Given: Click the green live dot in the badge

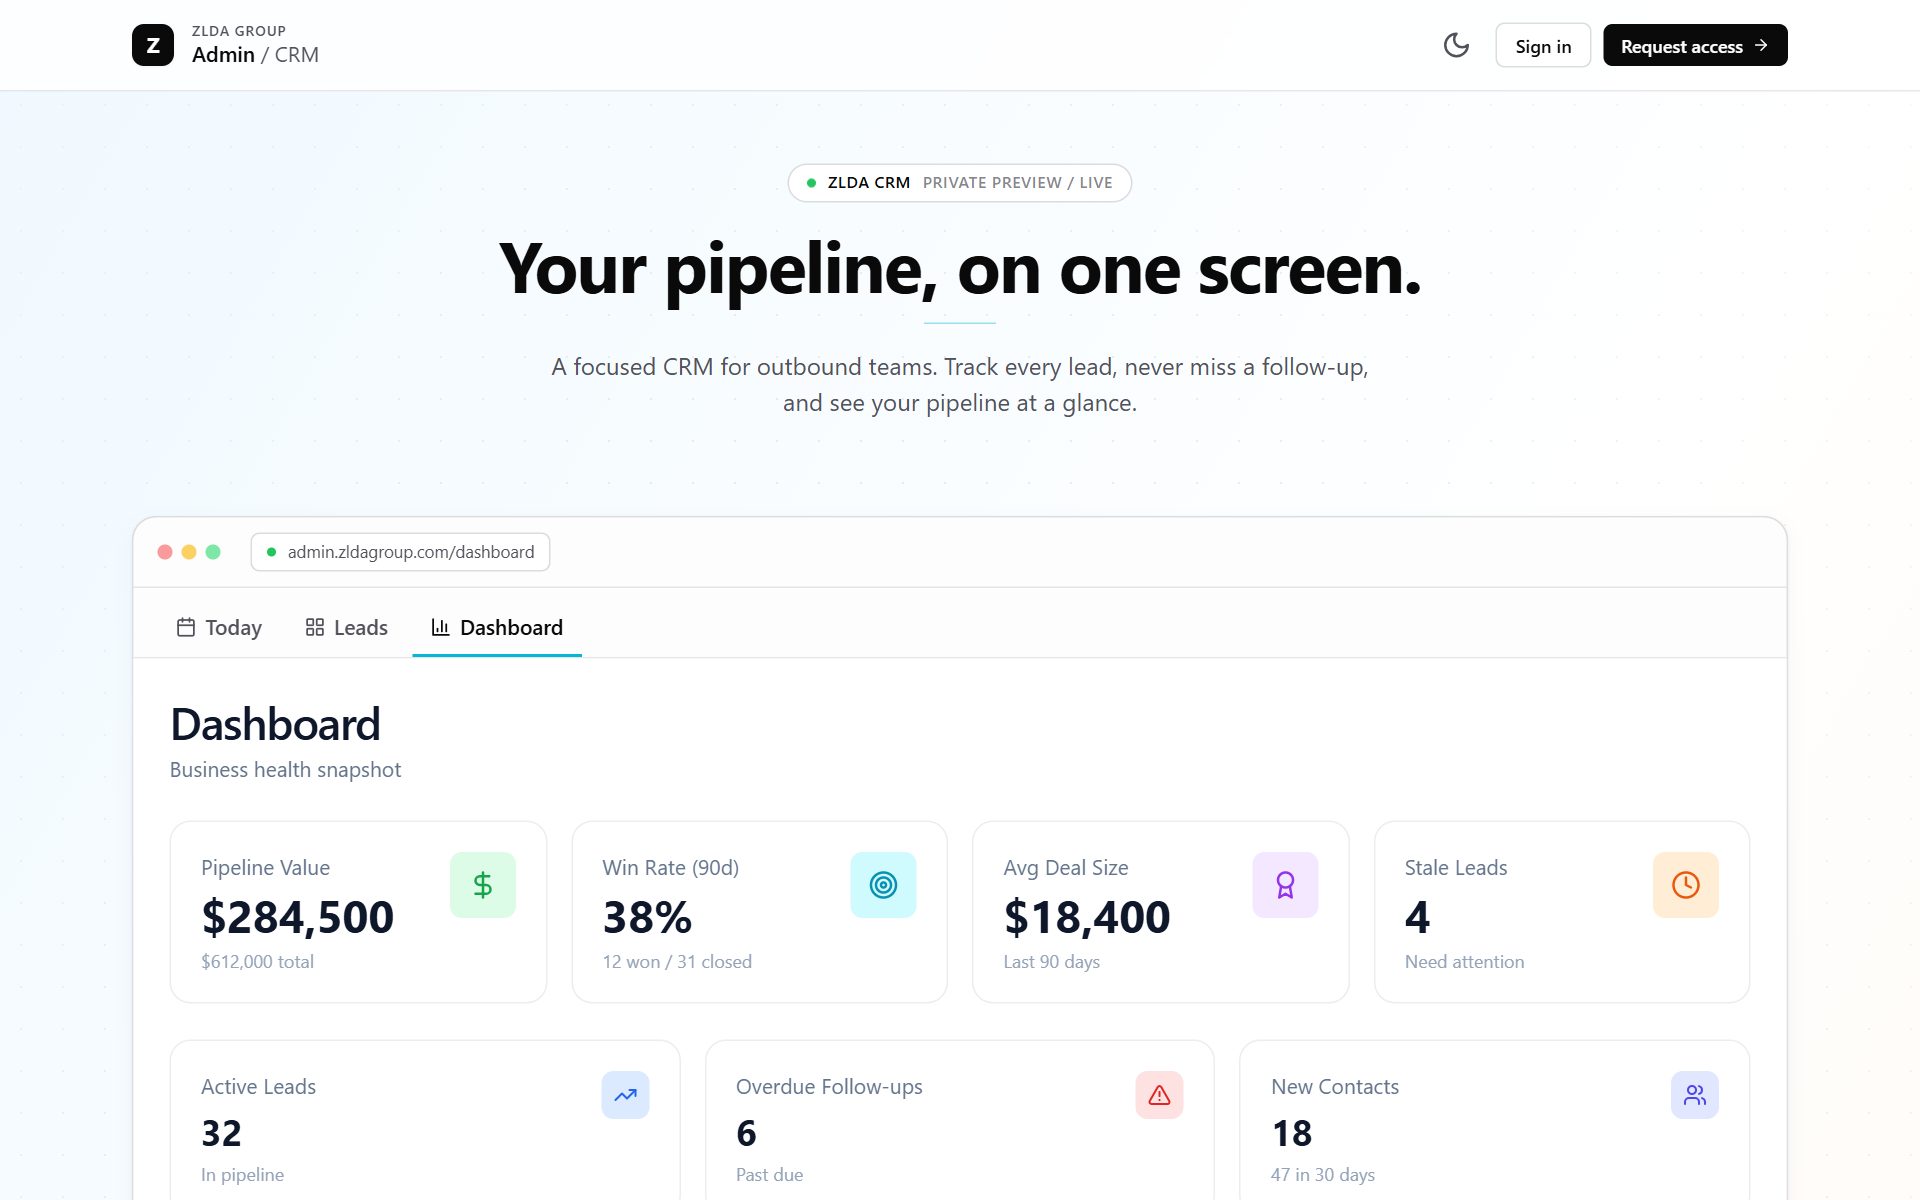Looking at the screenshot, I should point(811,183).
